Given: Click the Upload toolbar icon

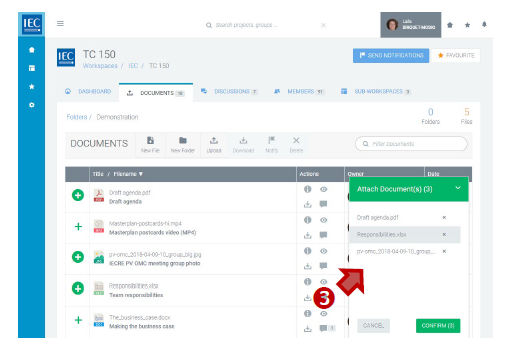Looking at the screenshot, I should pyautogui.click(x=214, y=144).
